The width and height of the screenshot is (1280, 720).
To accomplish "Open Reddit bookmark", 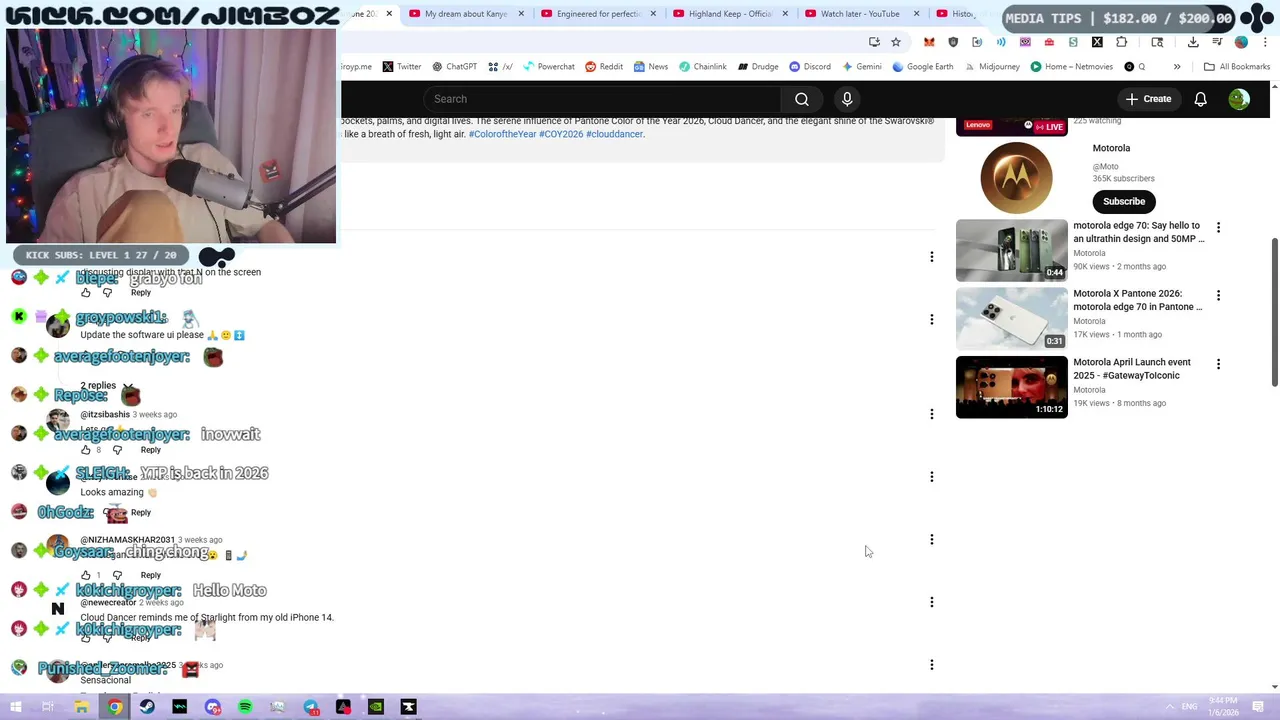I will [604, 67].
